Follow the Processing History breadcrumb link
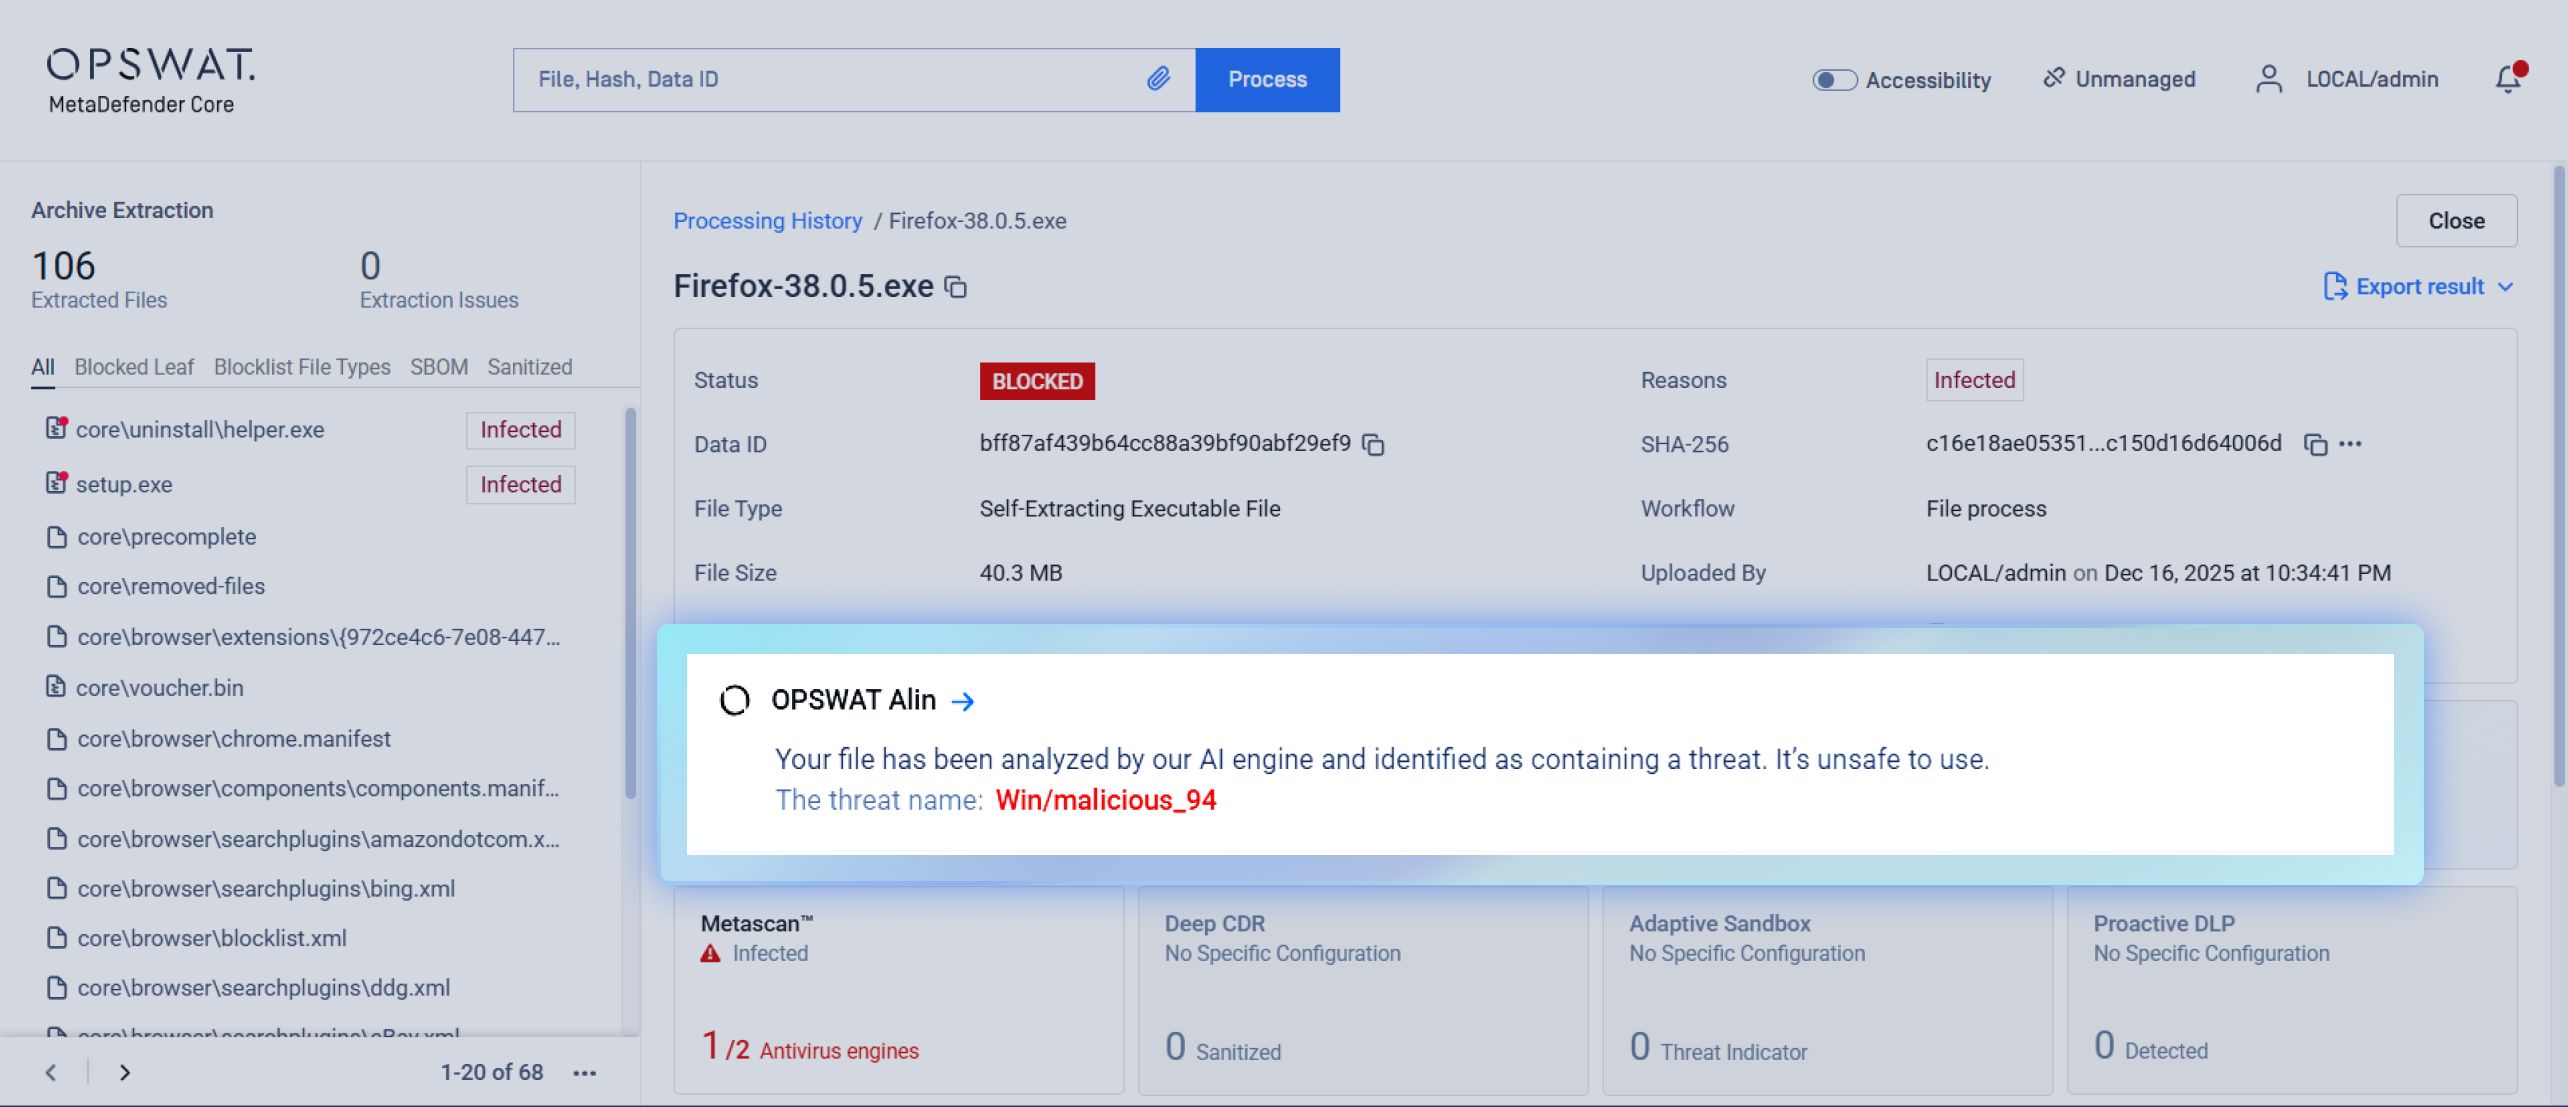Viewport: 2568px width, 1107px height. click(x=767, y=221)
